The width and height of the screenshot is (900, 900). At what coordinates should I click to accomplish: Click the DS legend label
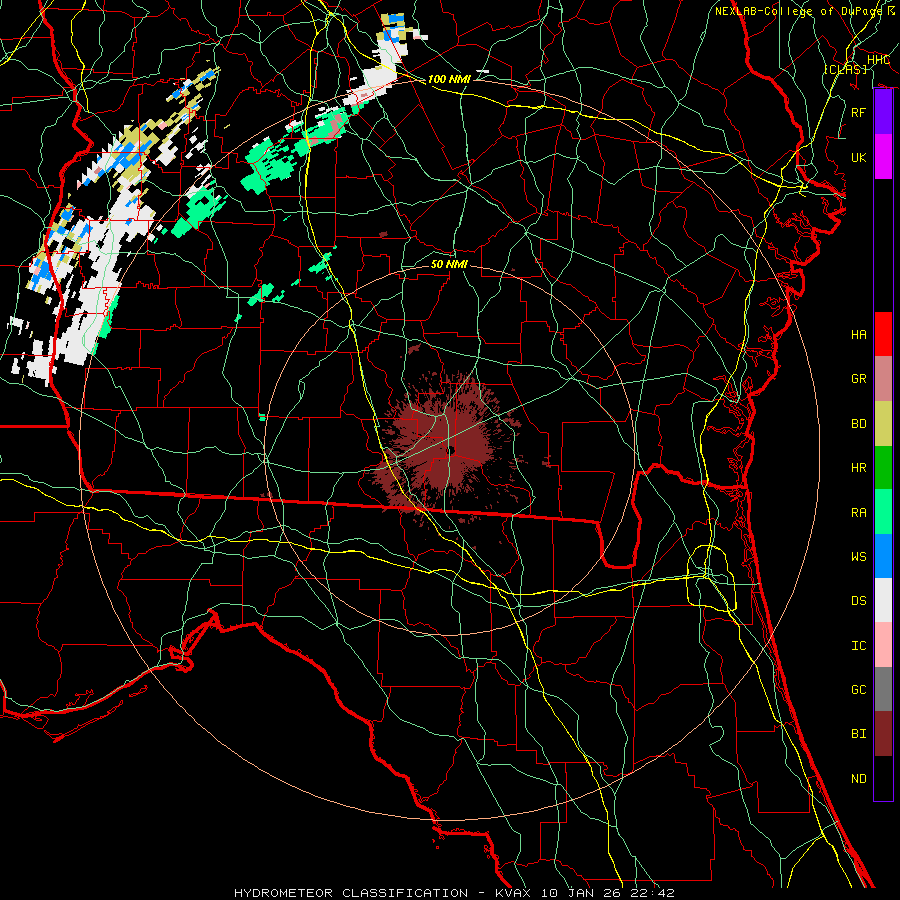[x=859, y=601]
